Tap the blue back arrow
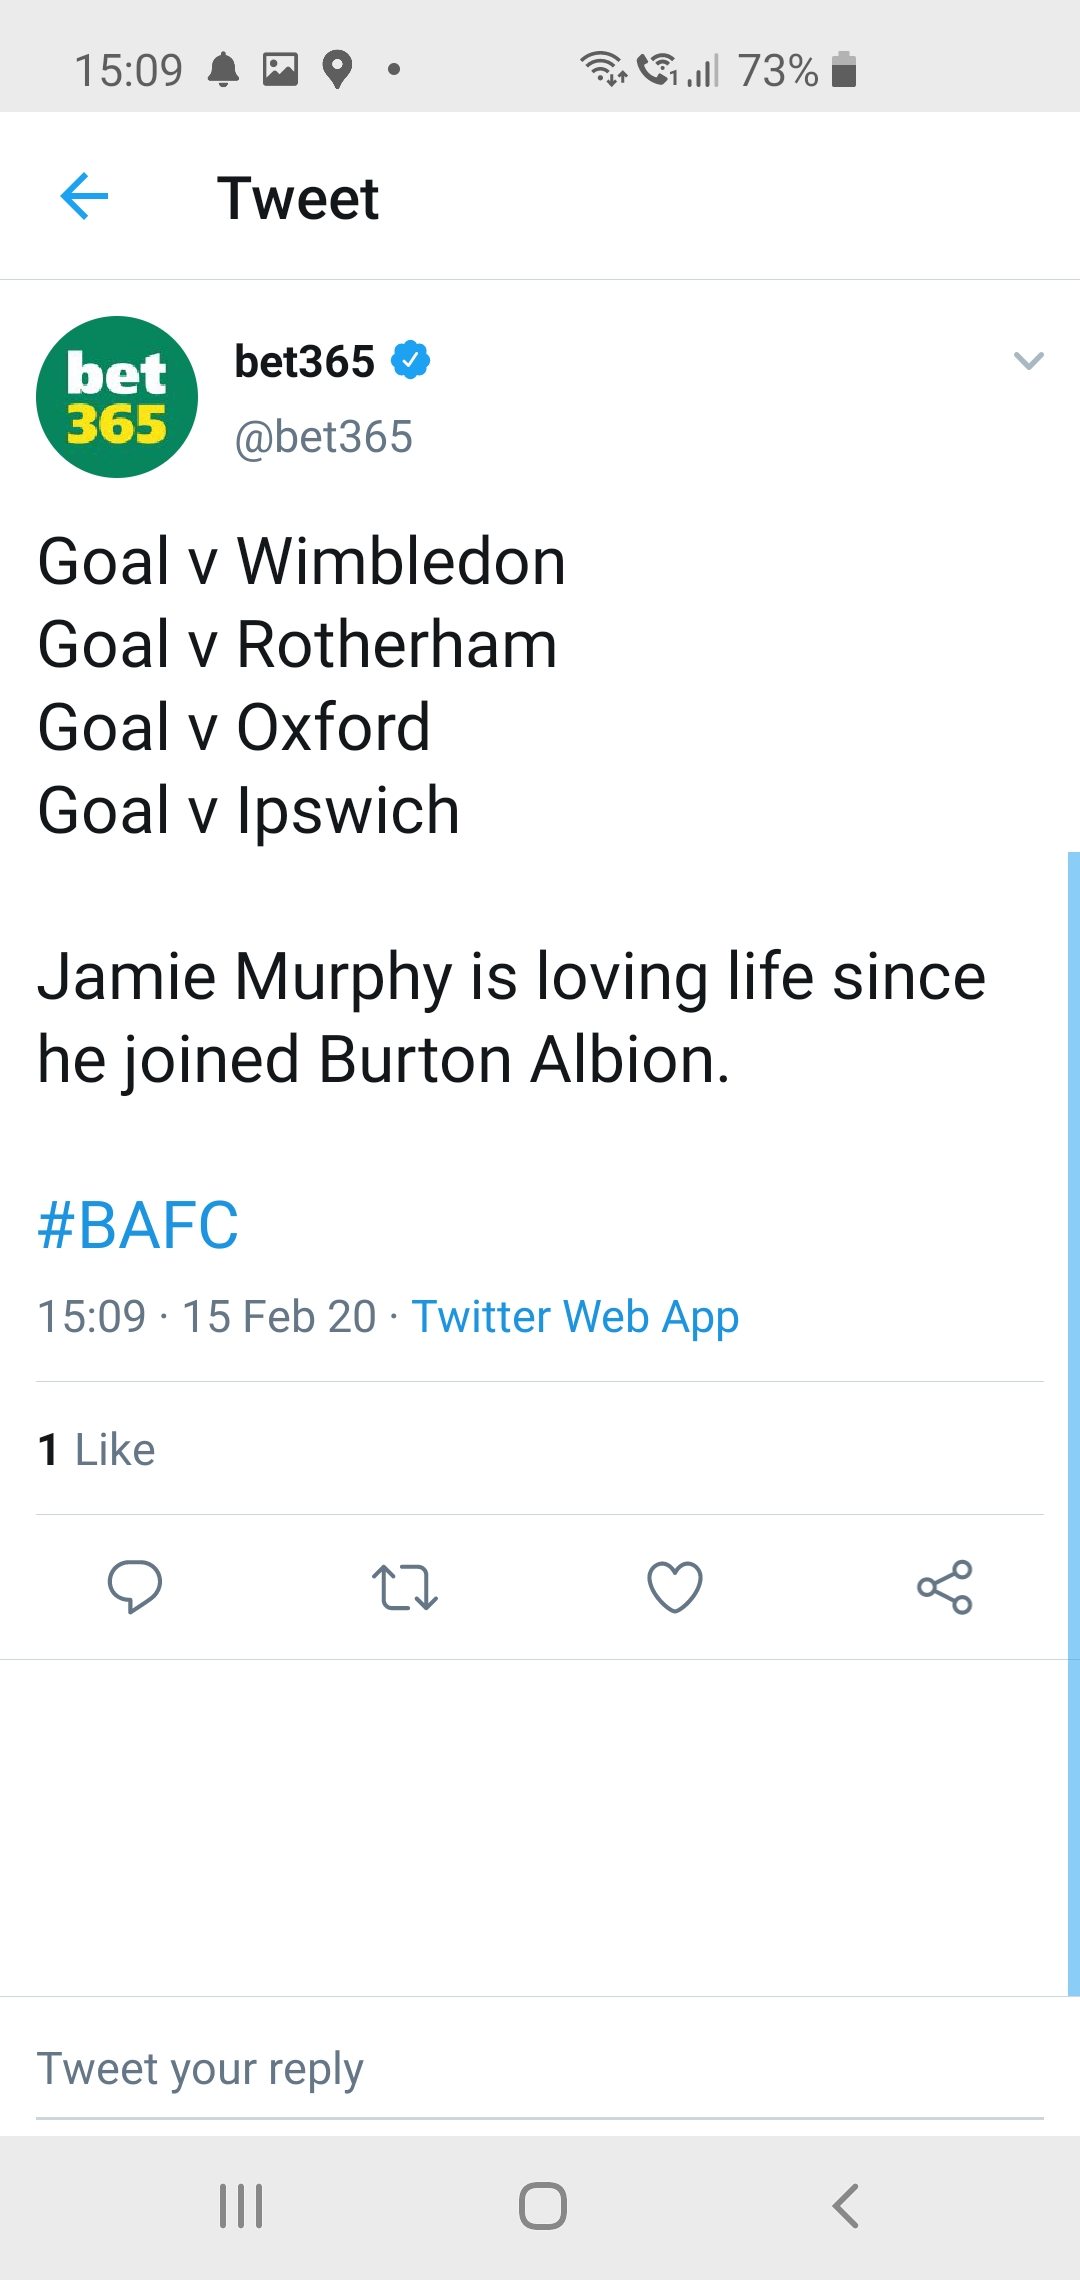Screen dimensions: 1080x2280 [x=84, y=196]
